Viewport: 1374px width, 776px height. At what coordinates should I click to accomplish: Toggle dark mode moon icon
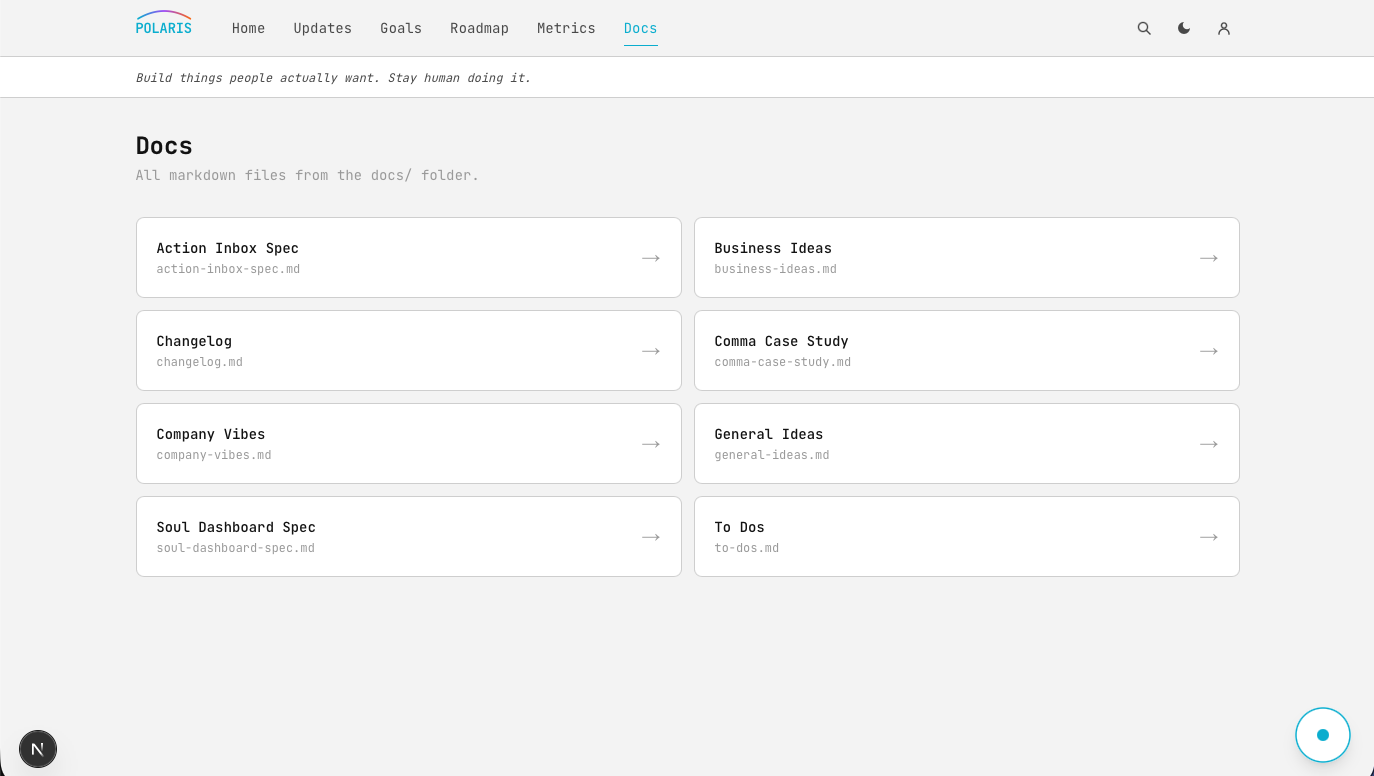(1184, 28)
